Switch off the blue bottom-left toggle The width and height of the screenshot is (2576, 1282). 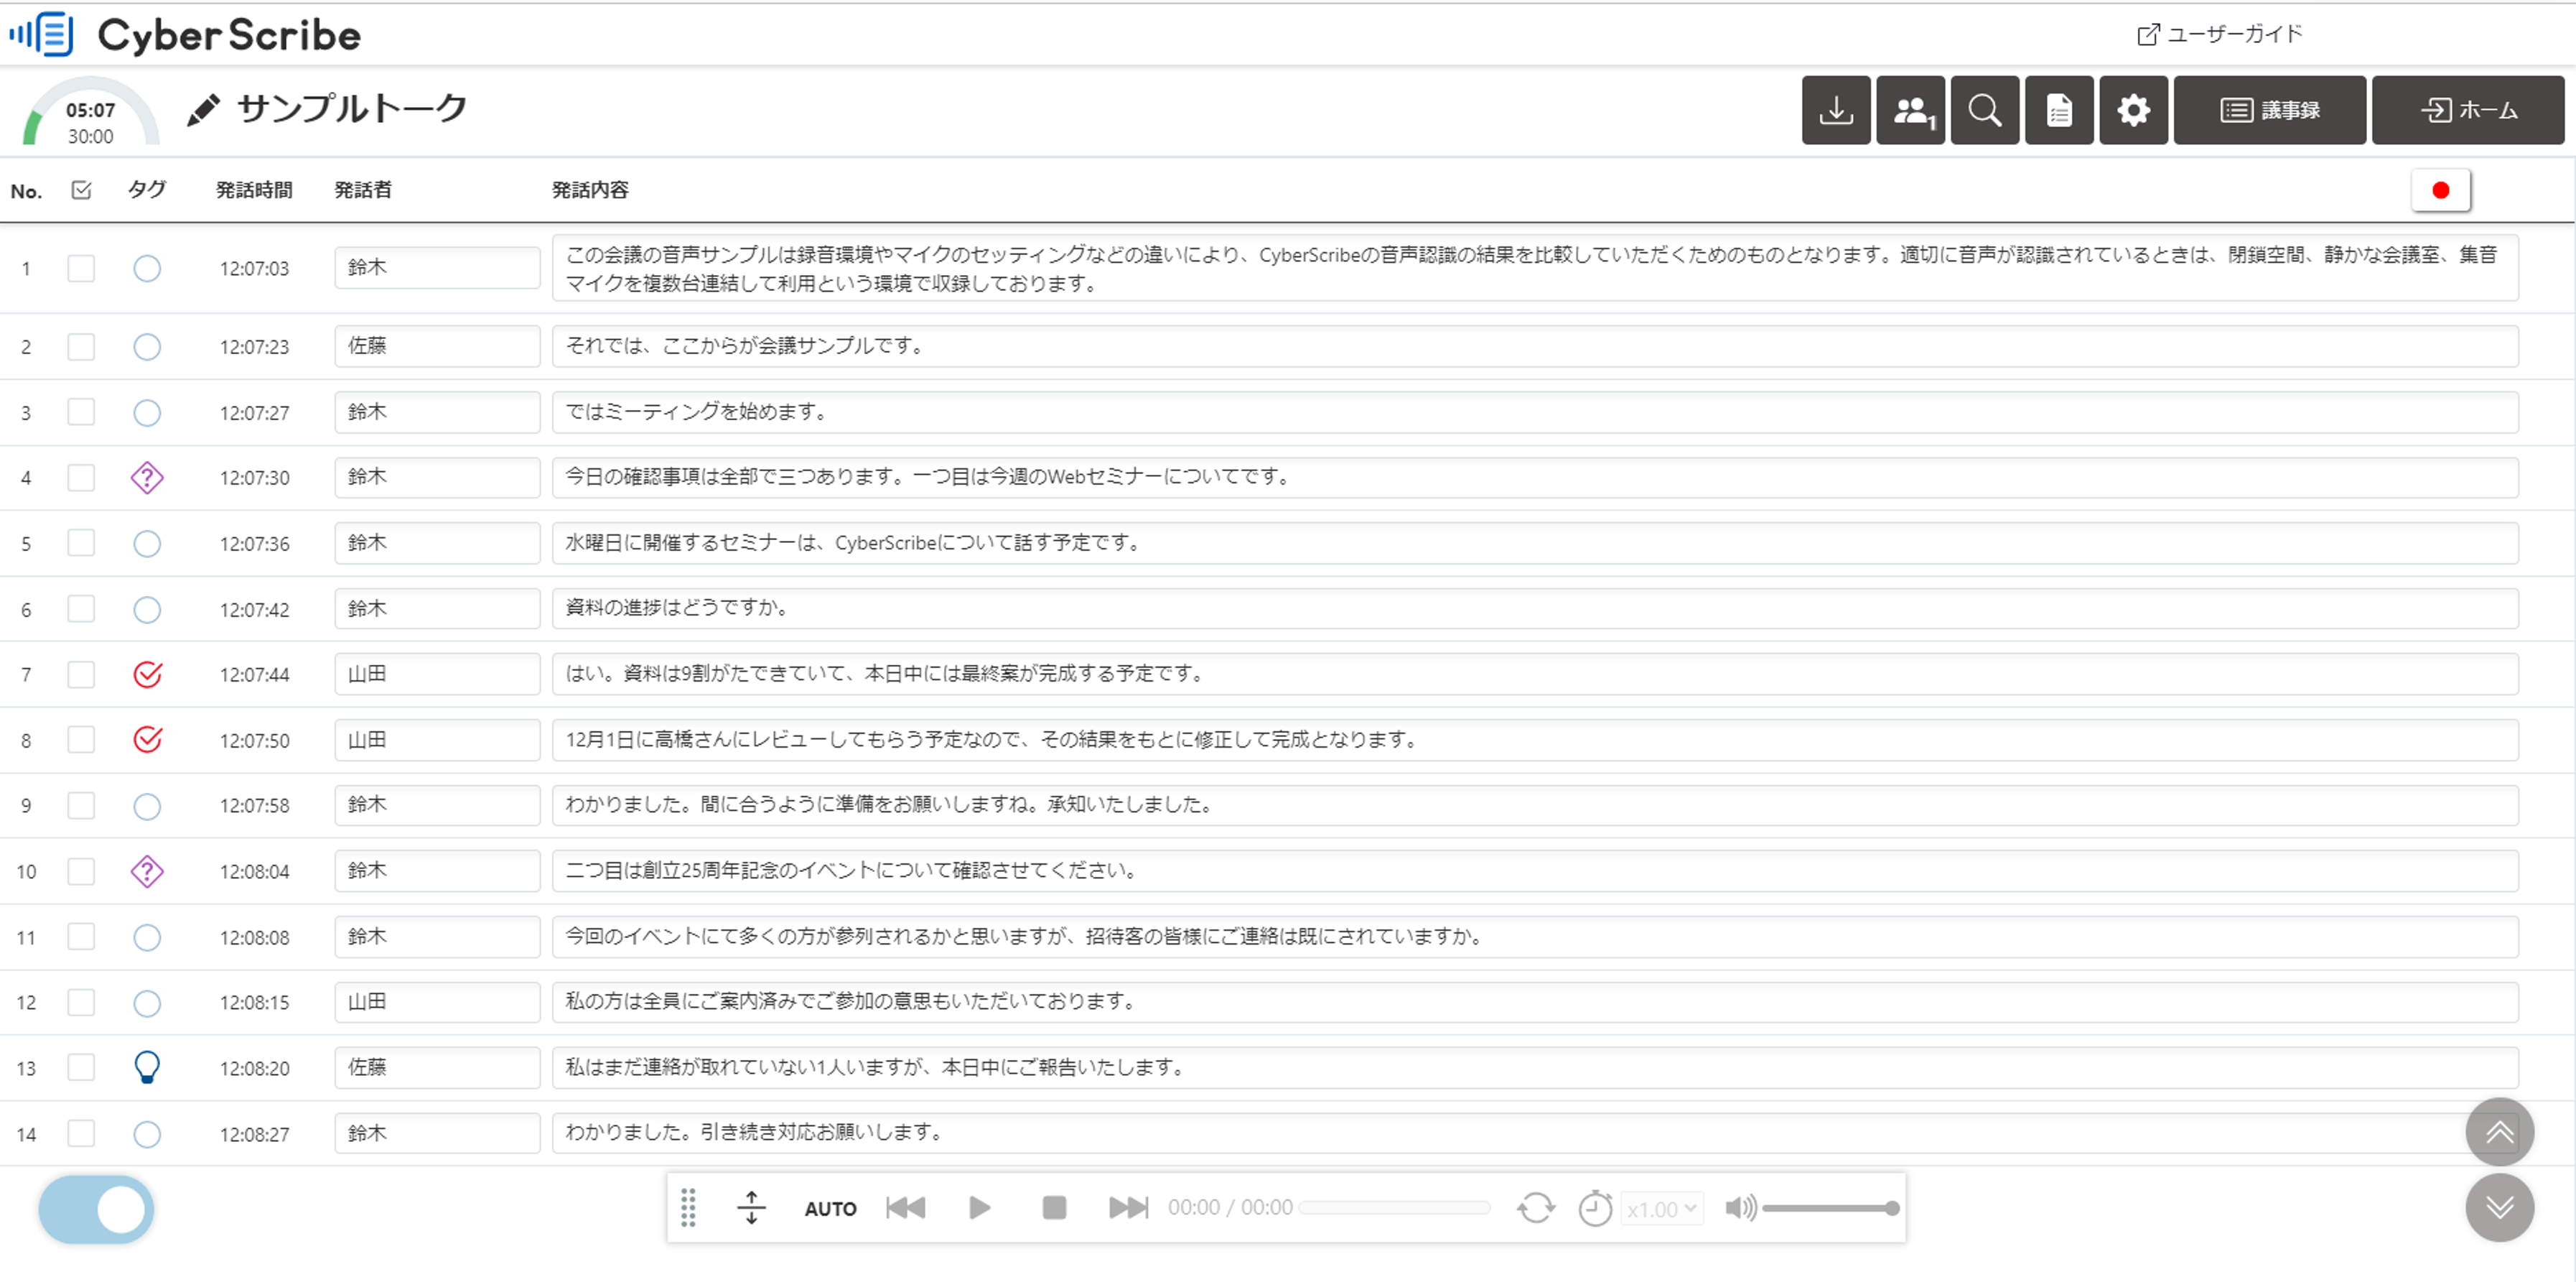[96, 1209]
